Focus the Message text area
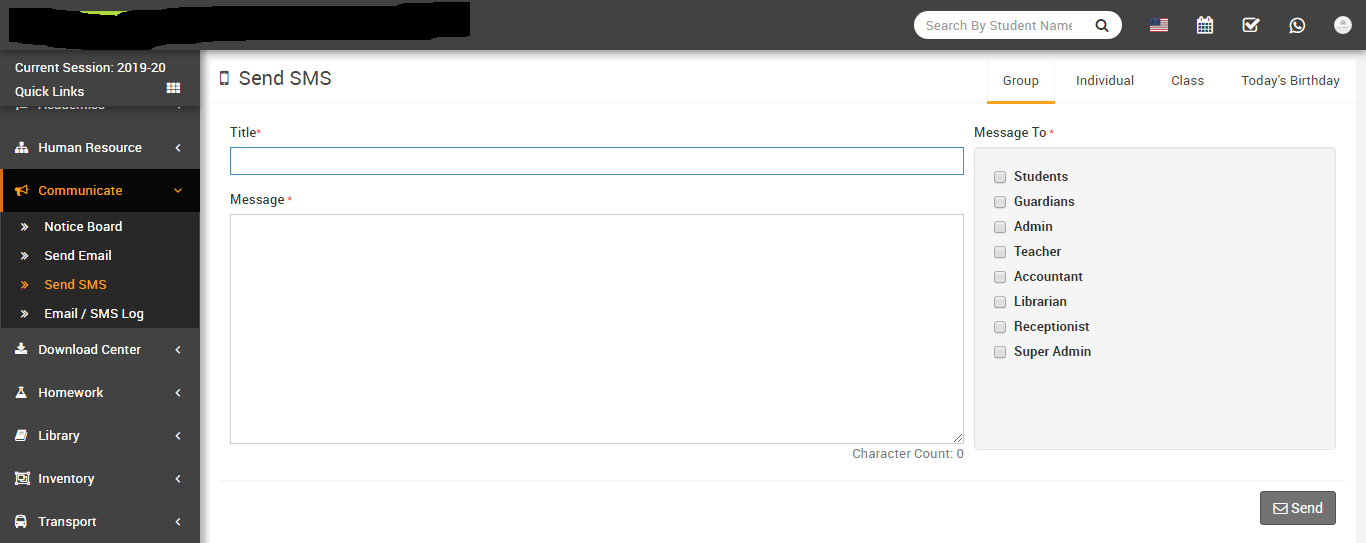Image resolution: width=1366 pixels, height=543 pixels. pos(596,328)
